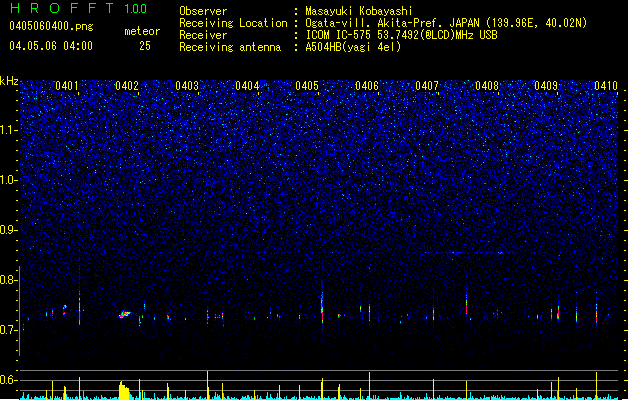
Task: Click the 0407 time marker
Action: 427,86
